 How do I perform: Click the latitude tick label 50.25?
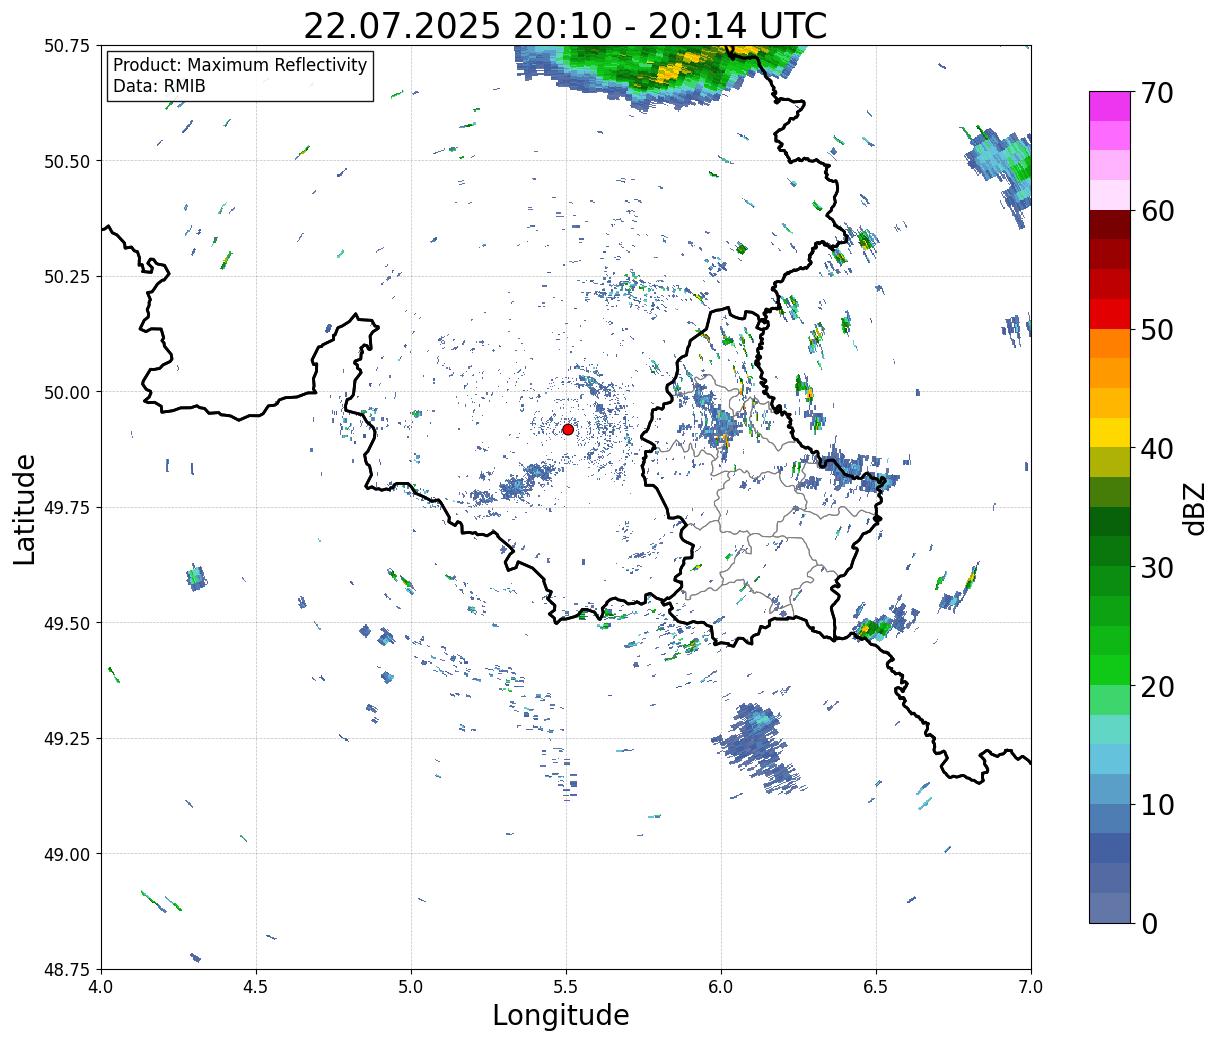coord(66,277)
